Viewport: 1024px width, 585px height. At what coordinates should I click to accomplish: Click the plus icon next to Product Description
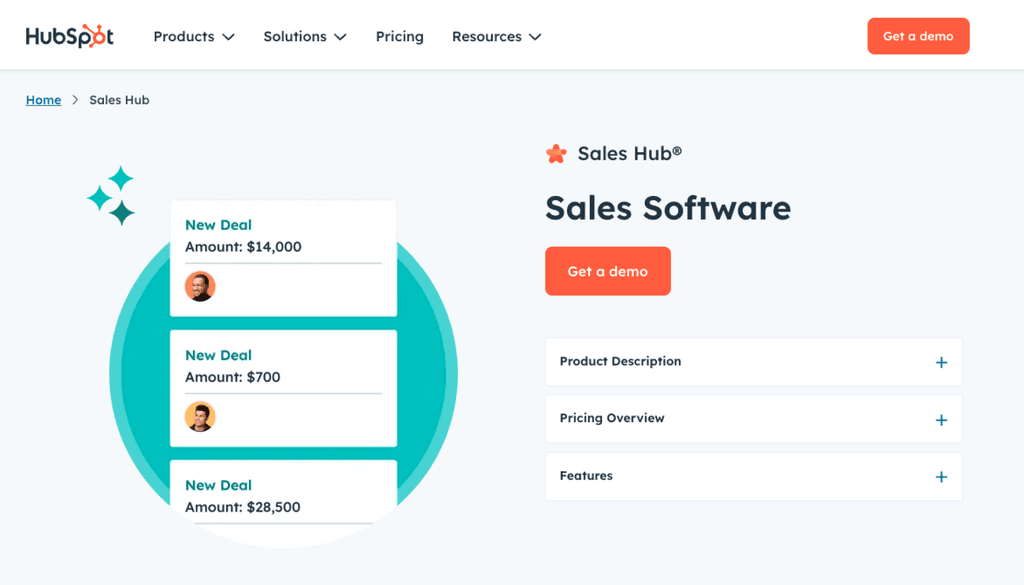tap(940, 362)
